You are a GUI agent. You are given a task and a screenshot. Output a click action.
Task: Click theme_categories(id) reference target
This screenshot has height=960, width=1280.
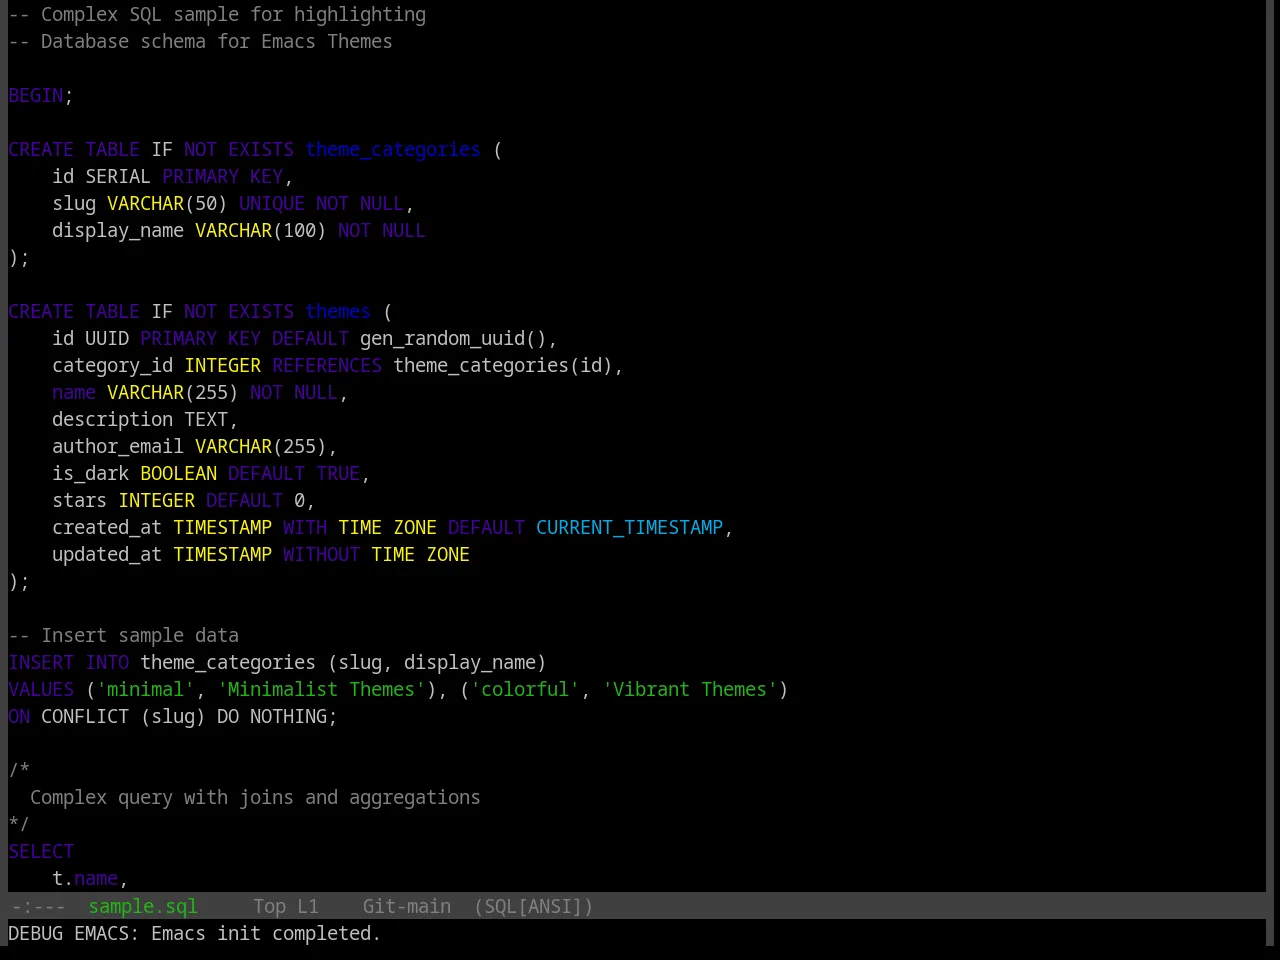tap(503, 365)
